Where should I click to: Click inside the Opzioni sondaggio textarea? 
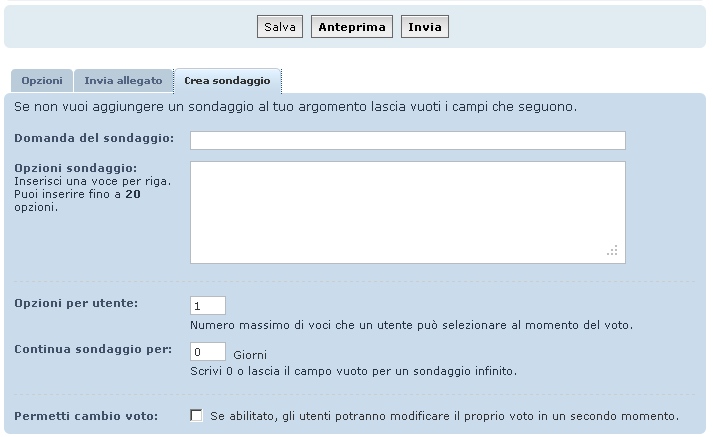coord(407,212)
